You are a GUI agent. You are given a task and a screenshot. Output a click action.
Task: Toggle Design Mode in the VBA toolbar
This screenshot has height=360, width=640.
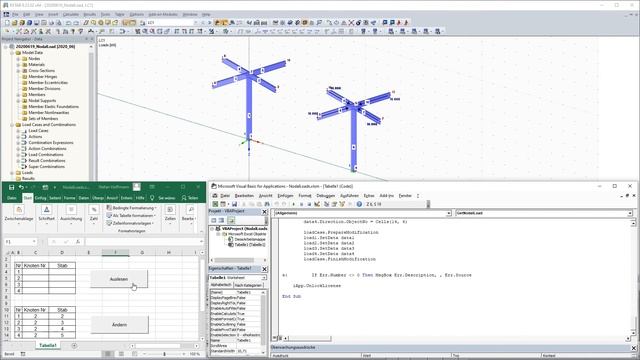pos(317,204)
